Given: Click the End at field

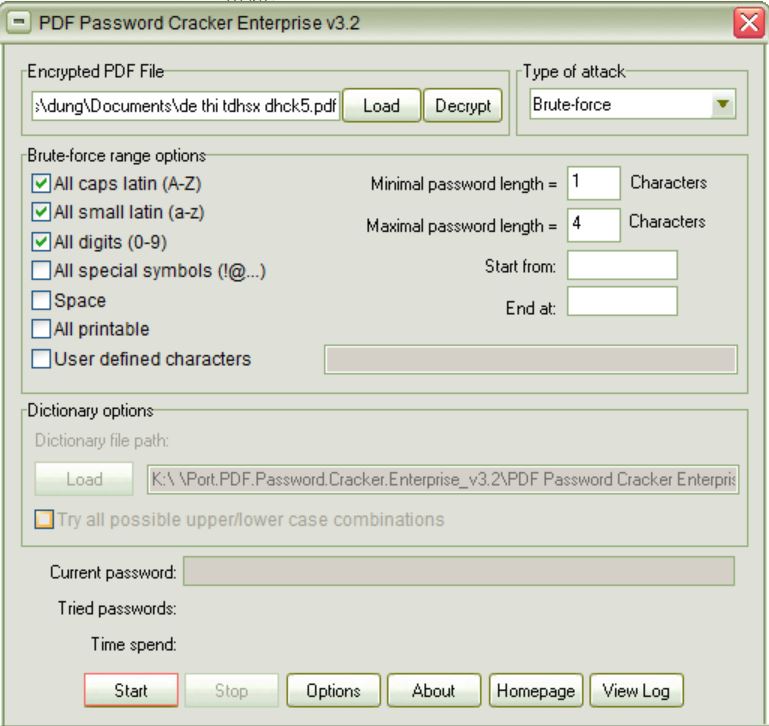Looking at the screenshot, I should pyautogui.click(x=622, y=301).
